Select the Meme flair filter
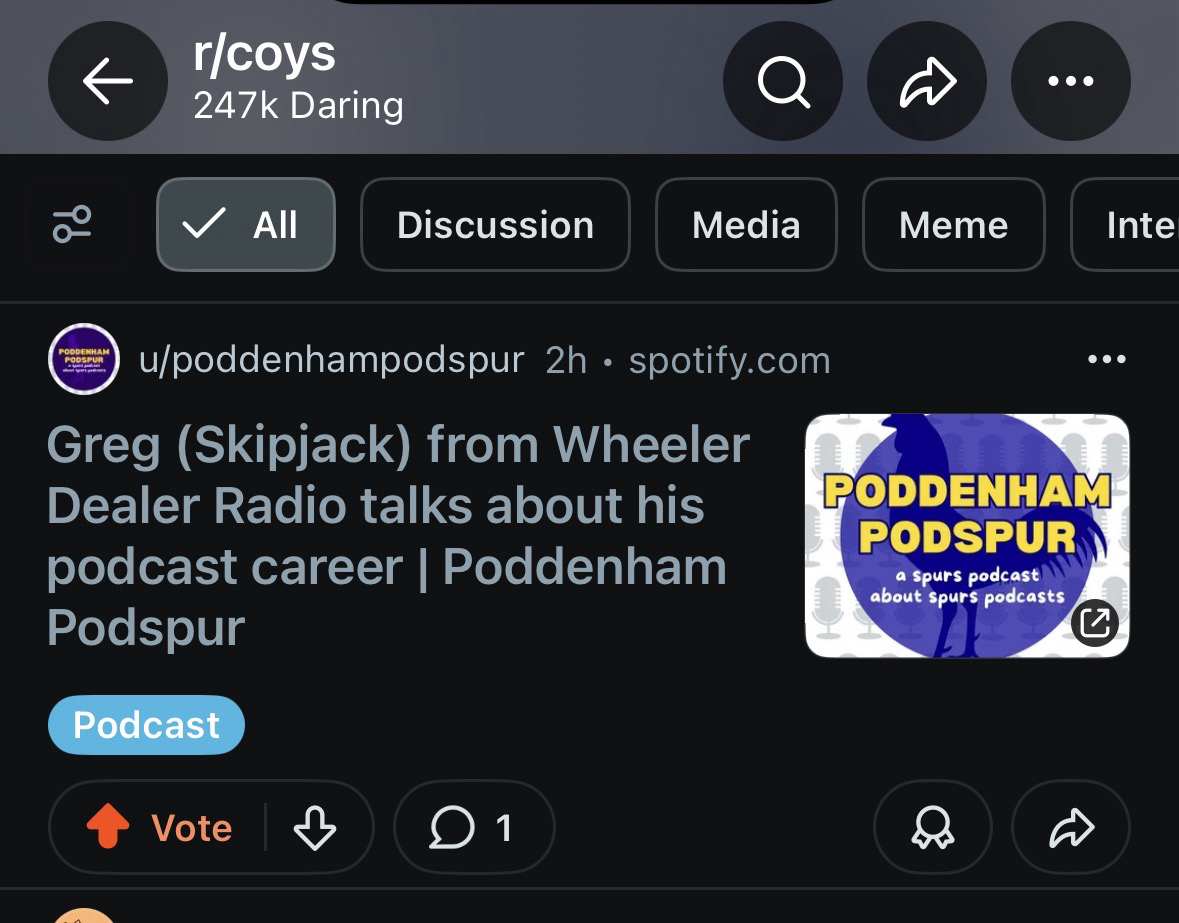The image size is (1179, 923). [x=953, y=225]
